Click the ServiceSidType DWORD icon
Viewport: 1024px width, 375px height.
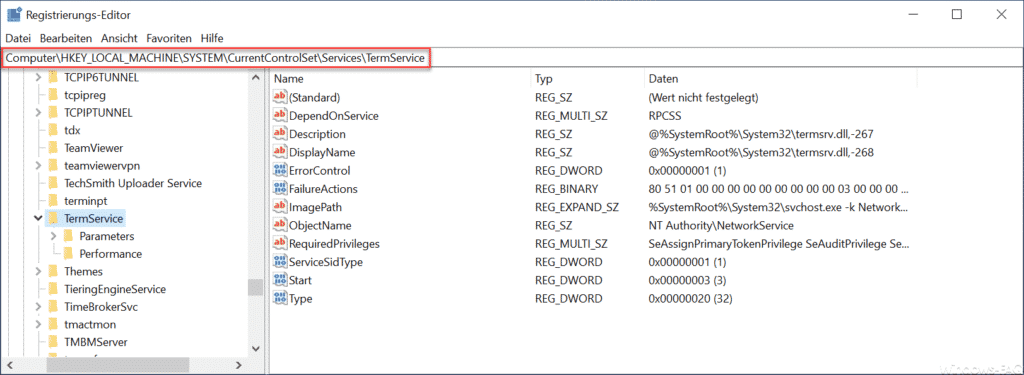280,262
